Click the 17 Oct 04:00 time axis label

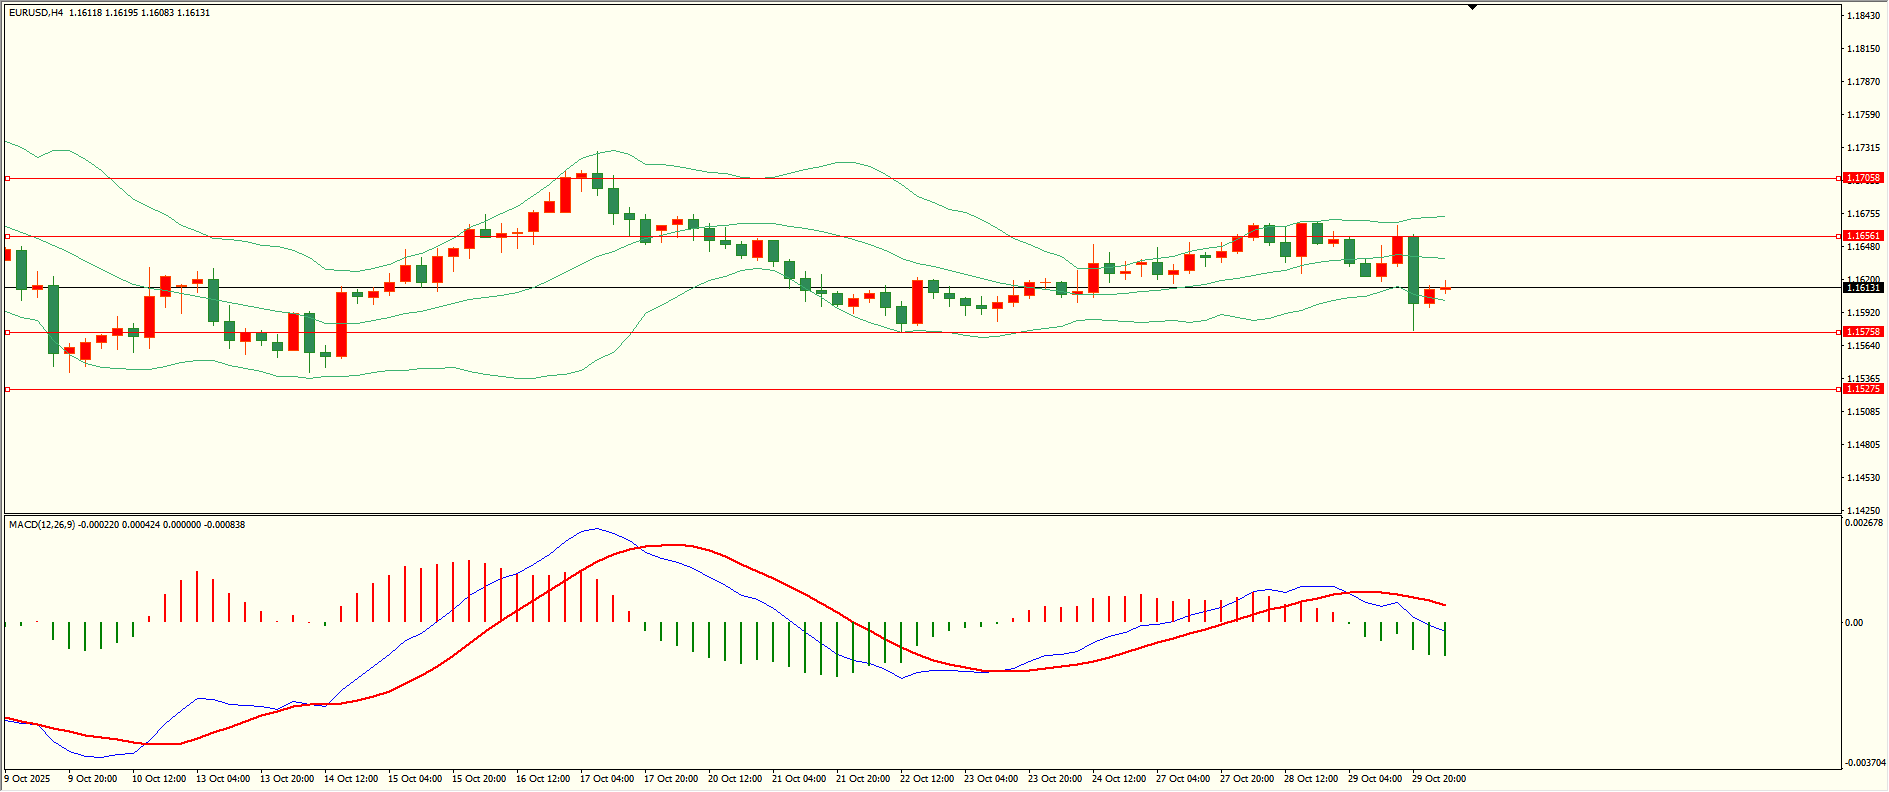point(606,778)
